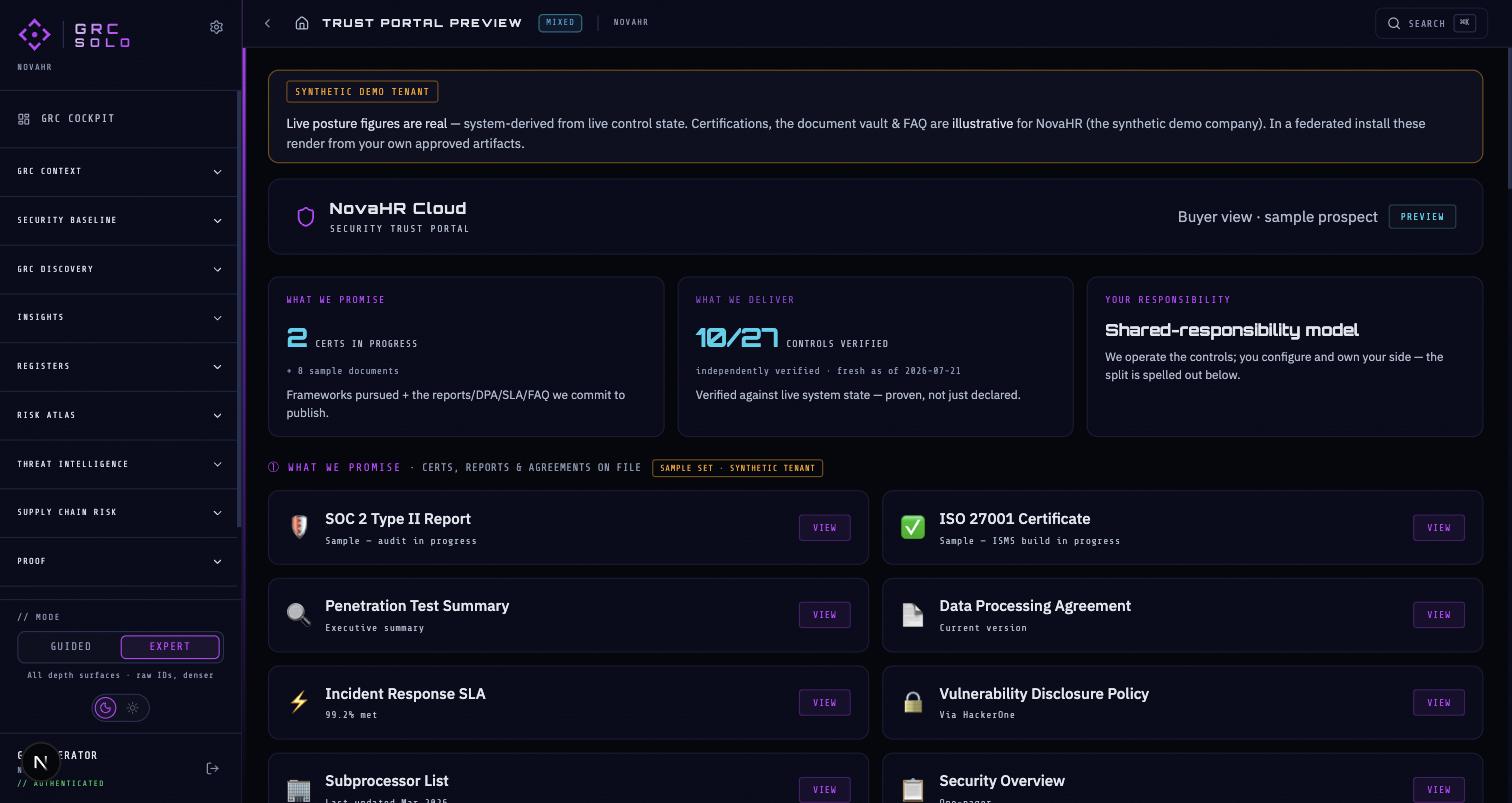Expand GRC Context section
Viewport: 1512px width, 803px height.
(119, 172)
